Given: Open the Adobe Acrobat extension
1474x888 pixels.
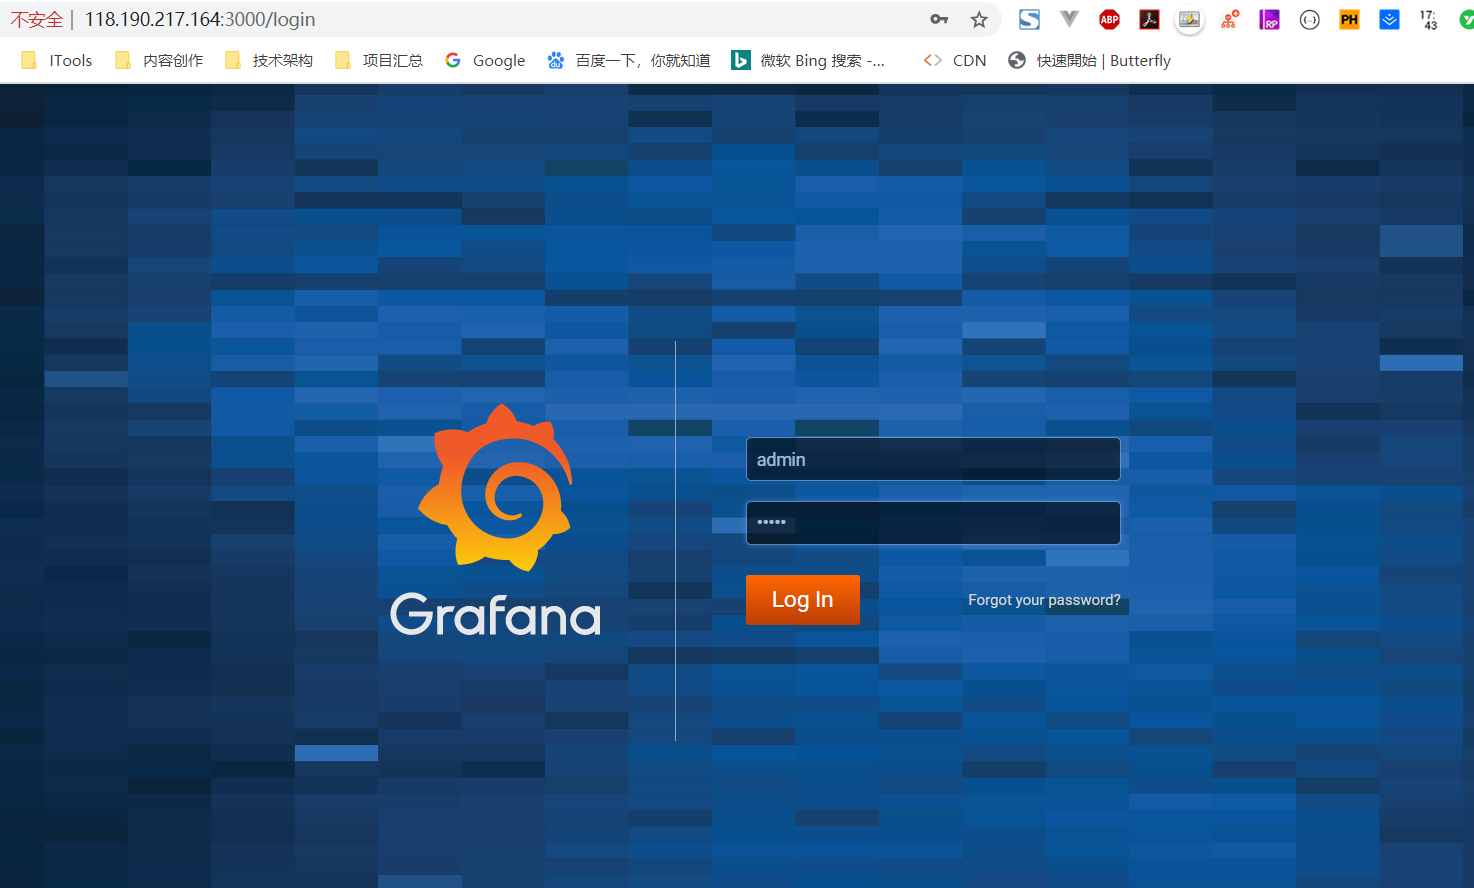Looking at the screenshot, I should click(1149, 20).
